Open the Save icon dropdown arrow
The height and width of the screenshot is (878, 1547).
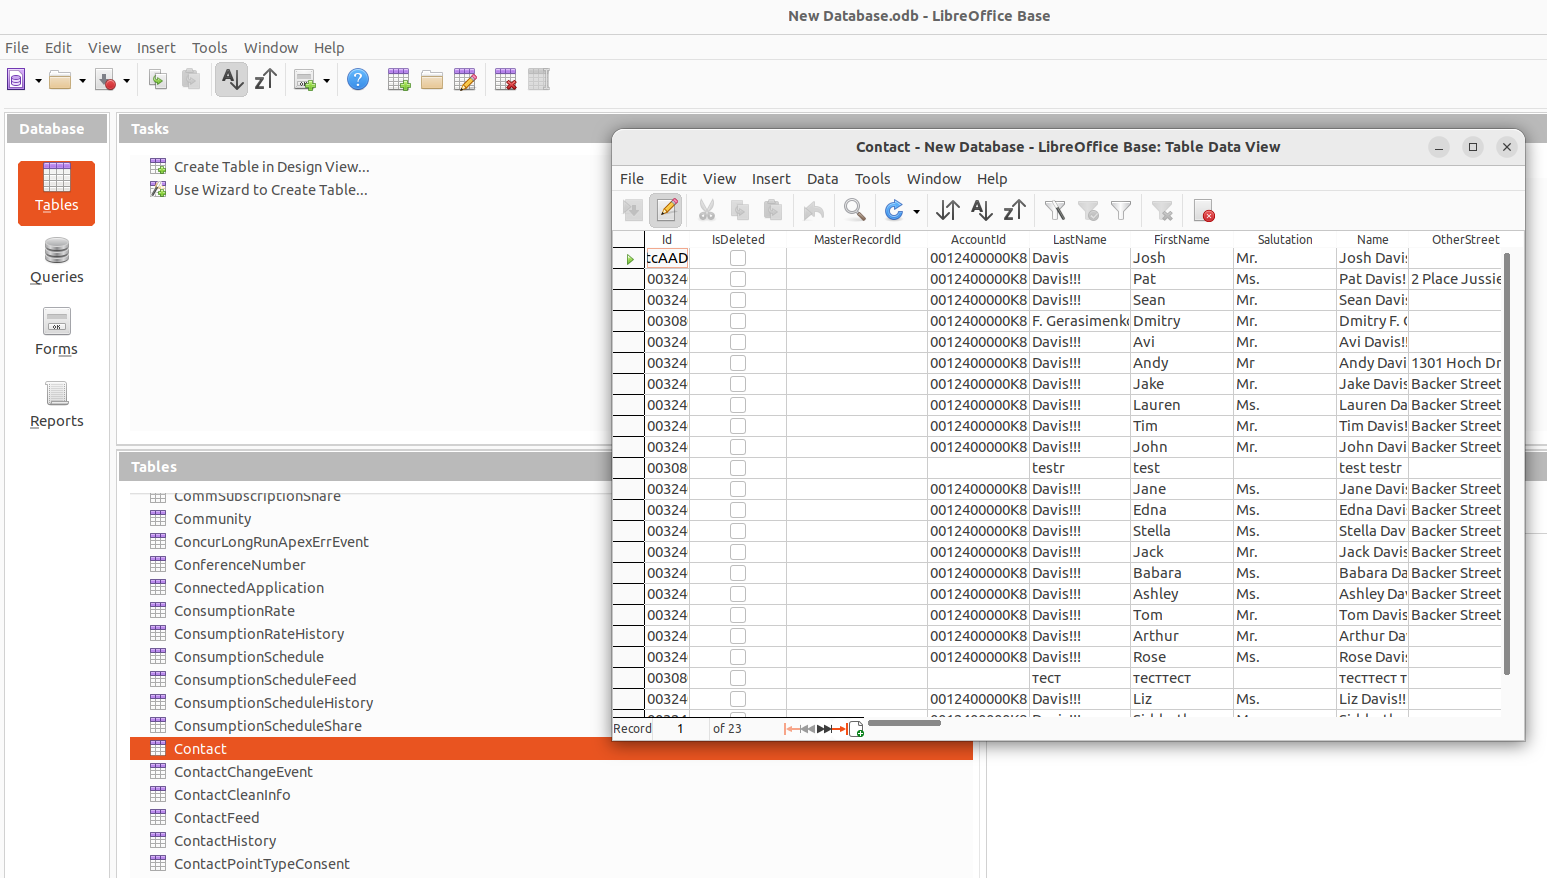(126, 81)
